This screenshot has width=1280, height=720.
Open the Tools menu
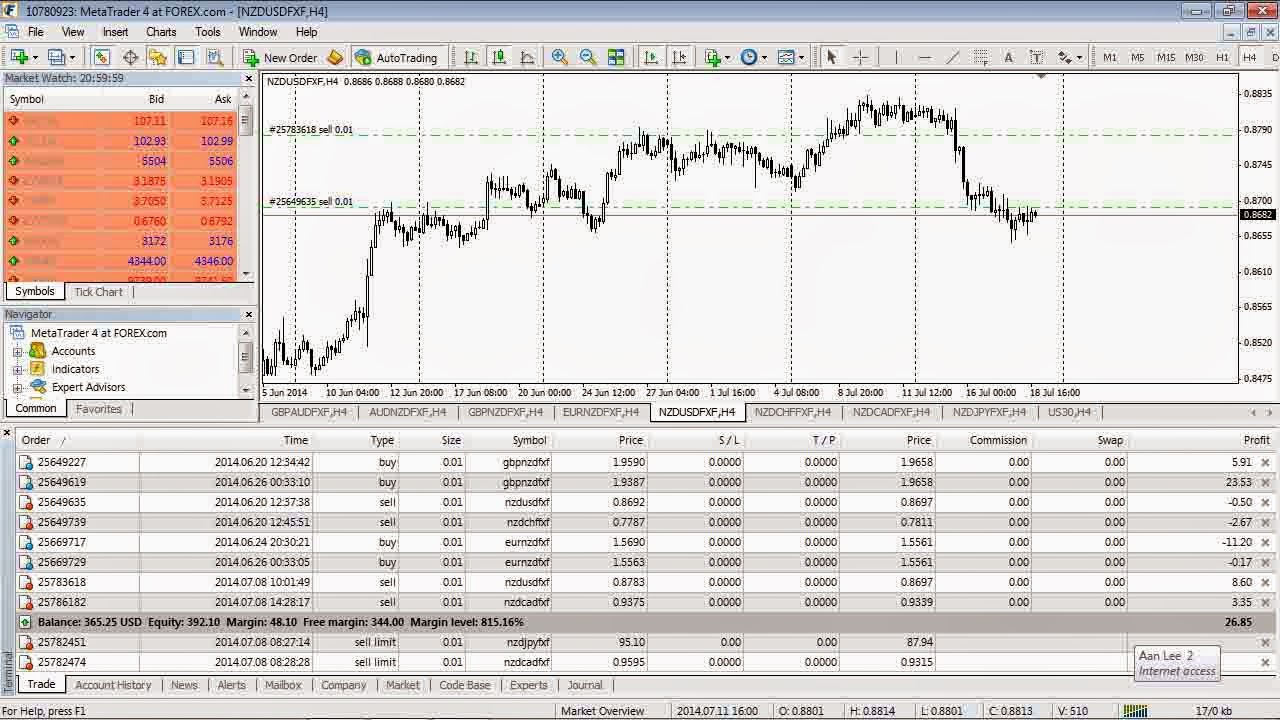point(208,32)
